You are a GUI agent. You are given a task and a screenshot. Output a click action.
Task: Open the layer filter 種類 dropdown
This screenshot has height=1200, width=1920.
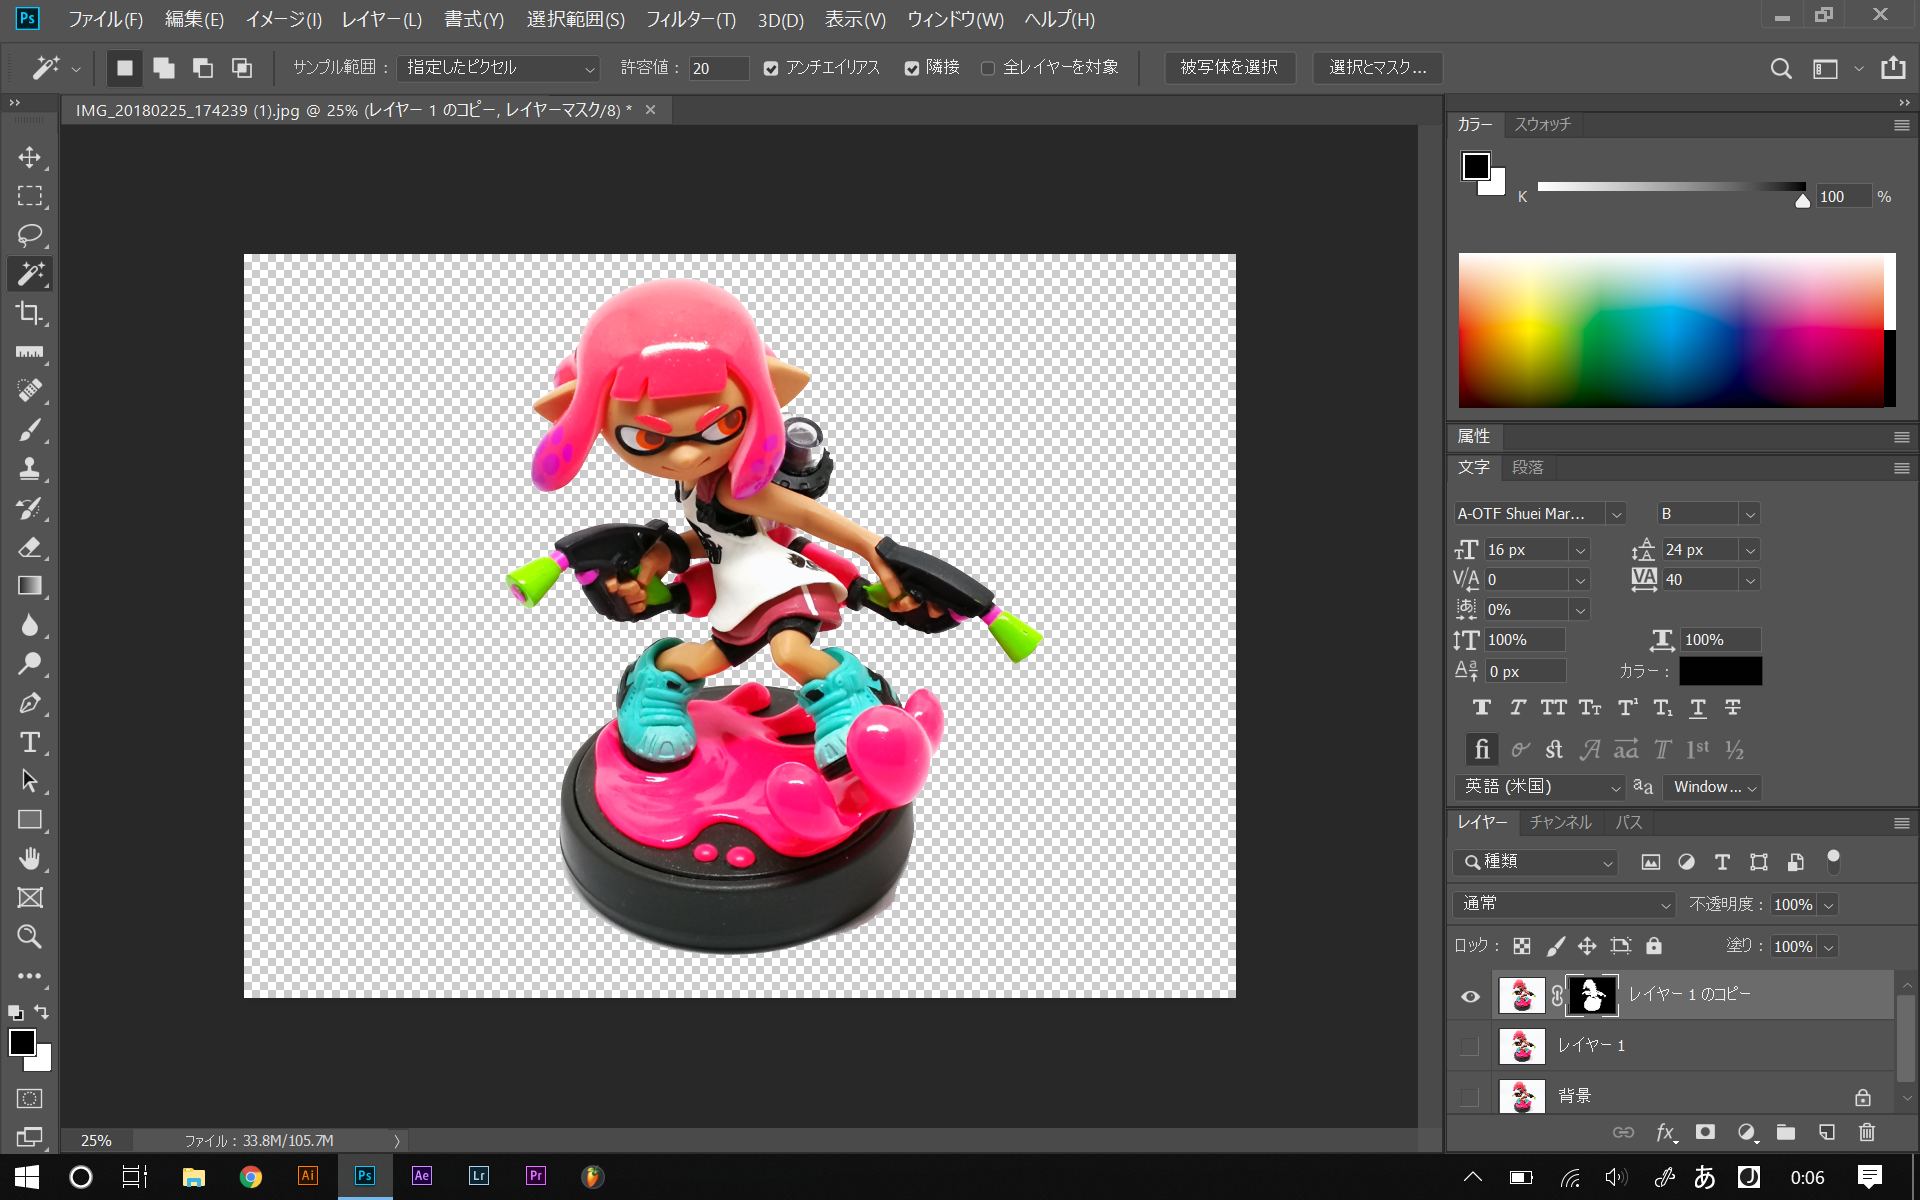pos(1535,862)
